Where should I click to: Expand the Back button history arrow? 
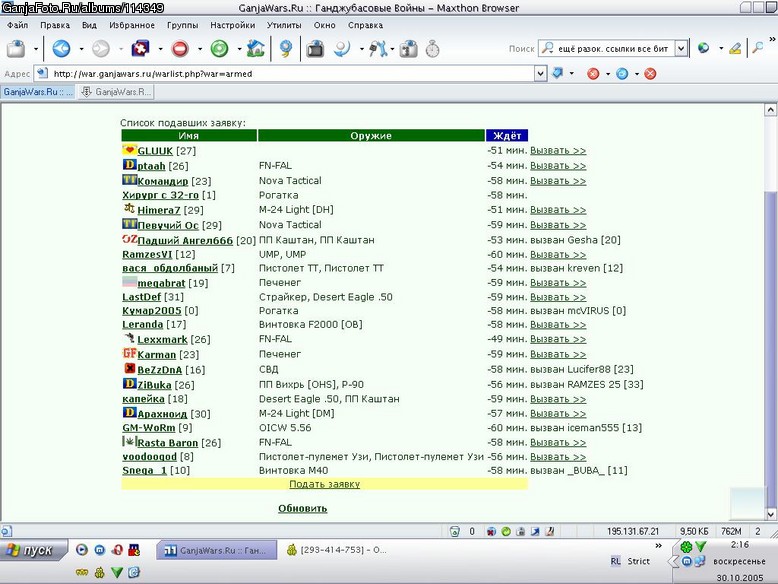(81, 49)
